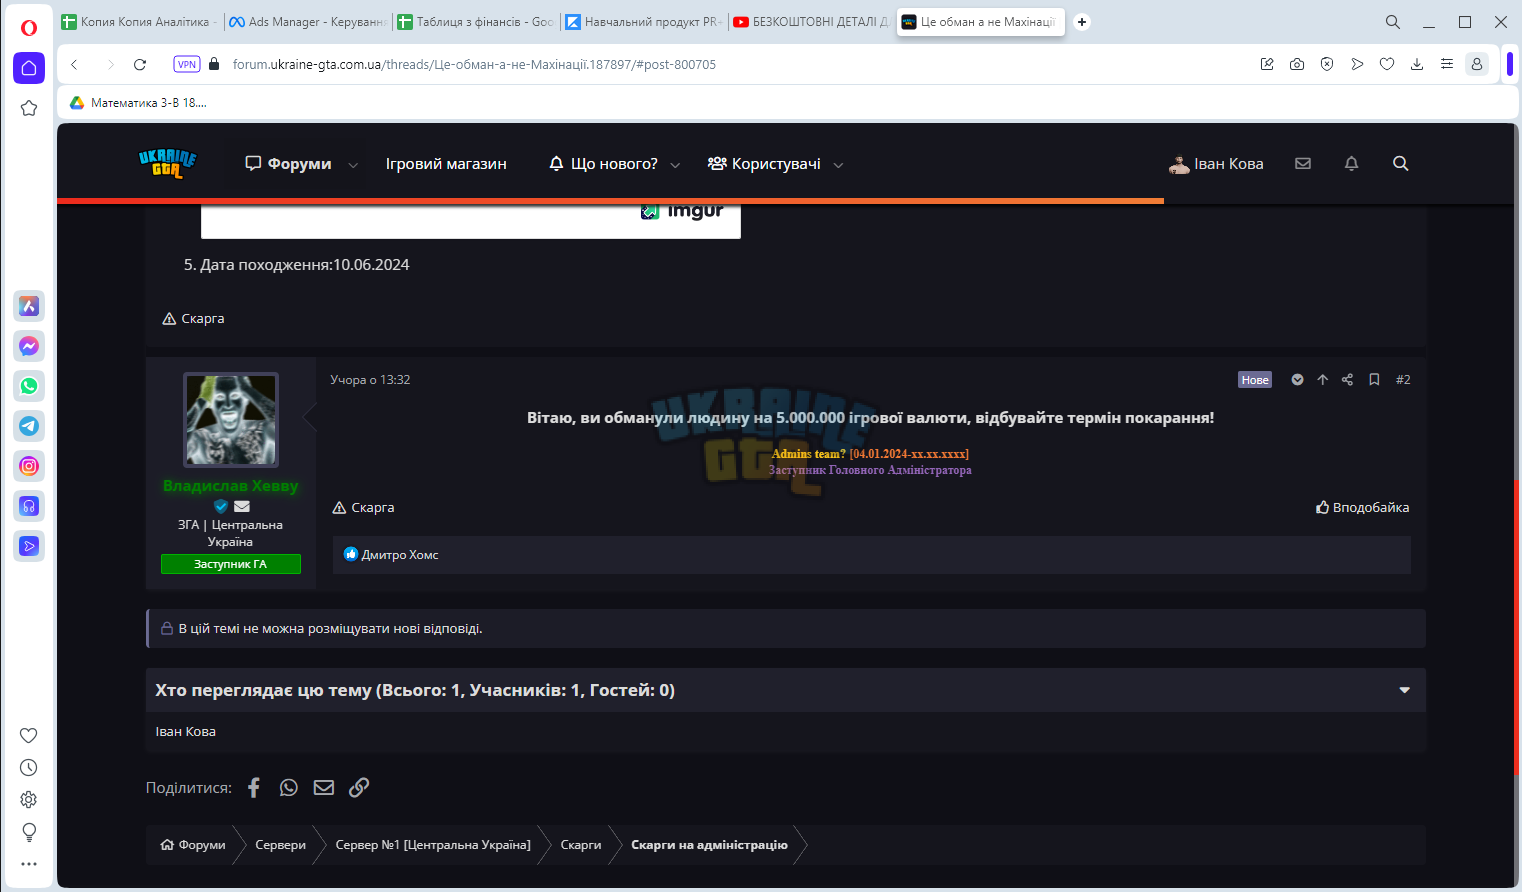Open forum search magnifier
1522x892 pixels.
(x=1401, y=163)
